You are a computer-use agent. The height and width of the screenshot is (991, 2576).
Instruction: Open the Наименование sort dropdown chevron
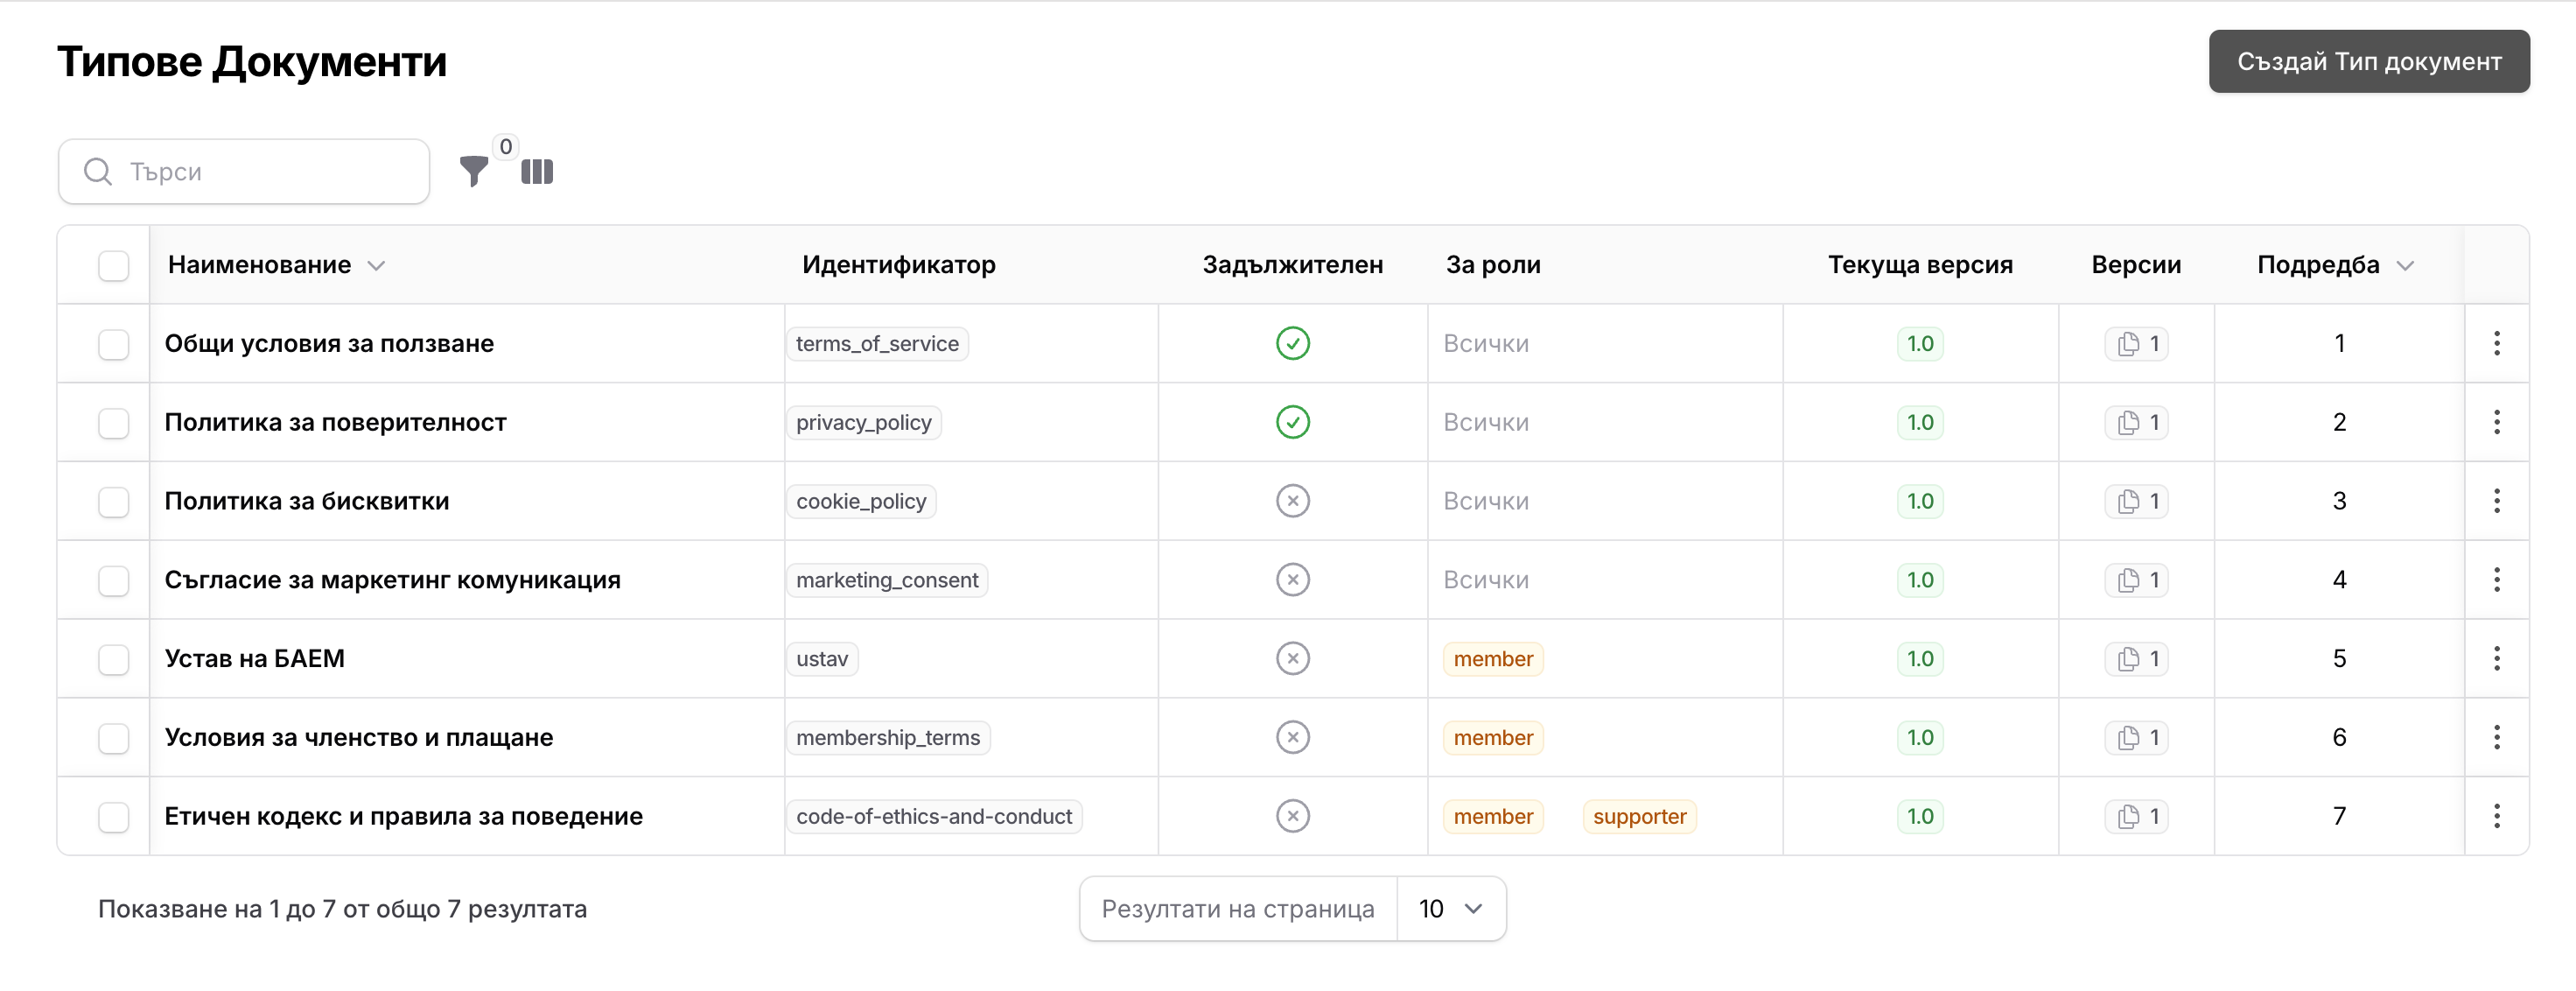coord(377,266)
